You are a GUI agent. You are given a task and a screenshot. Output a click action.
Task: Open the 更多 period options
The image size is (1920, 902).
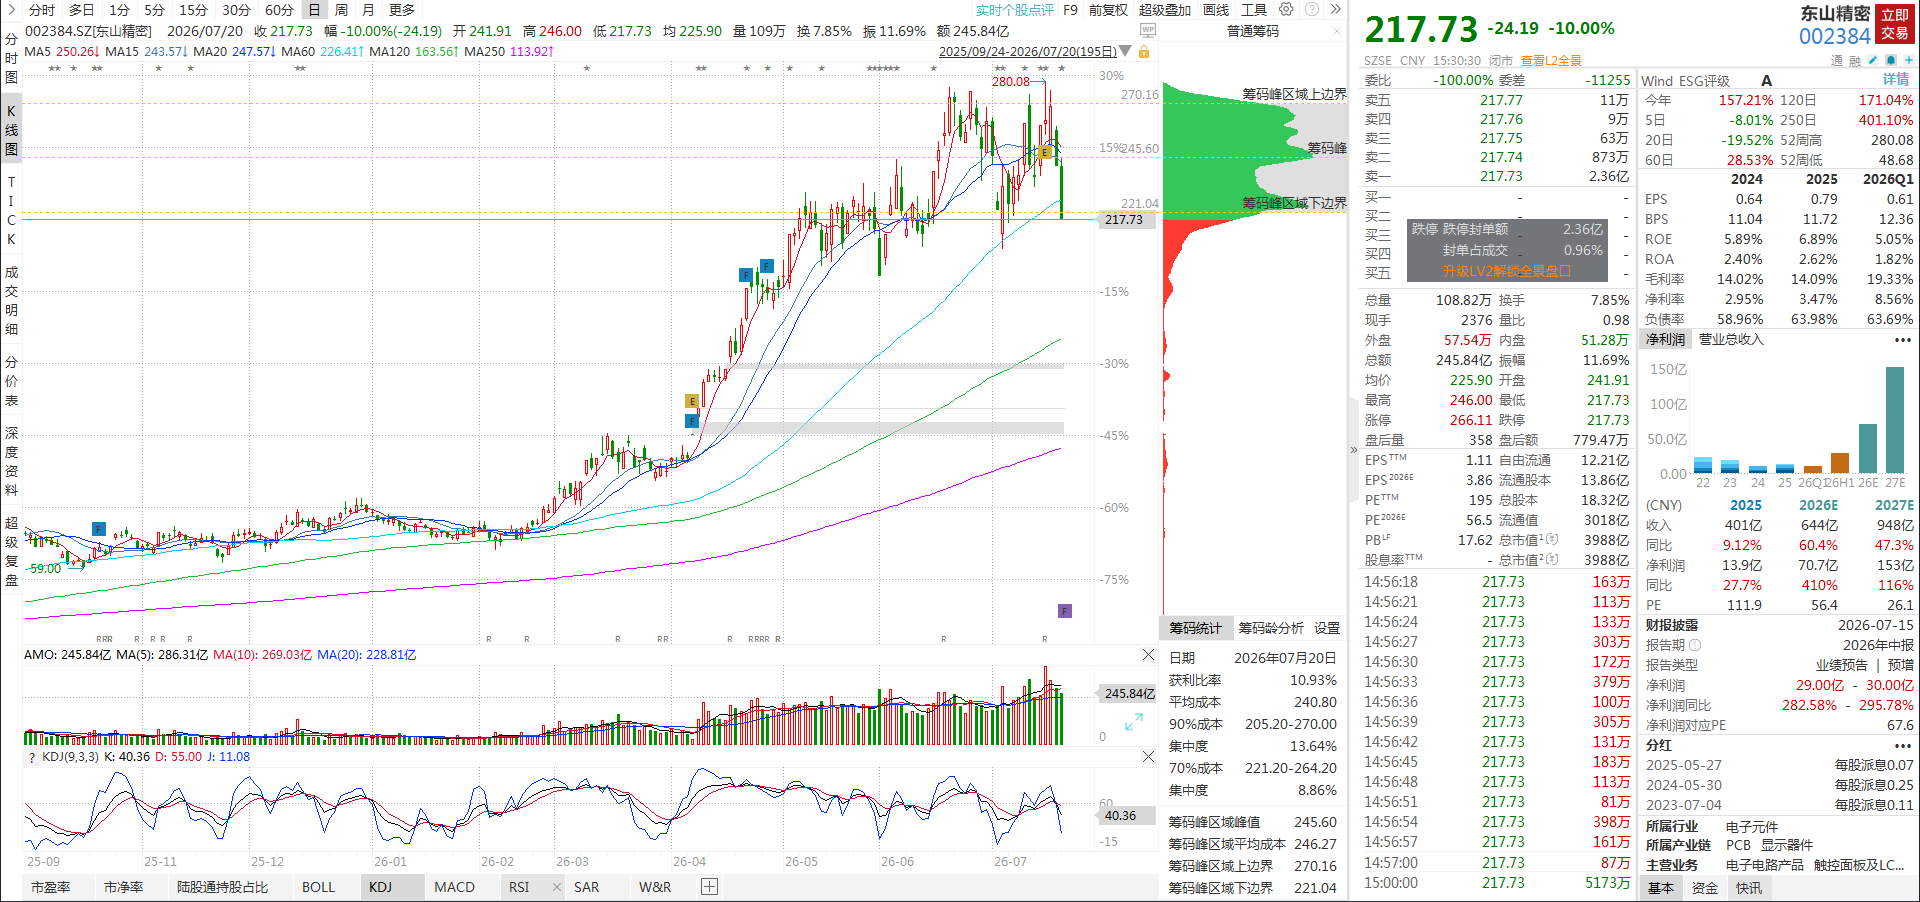pyautogui.click(x=402, y=10)
